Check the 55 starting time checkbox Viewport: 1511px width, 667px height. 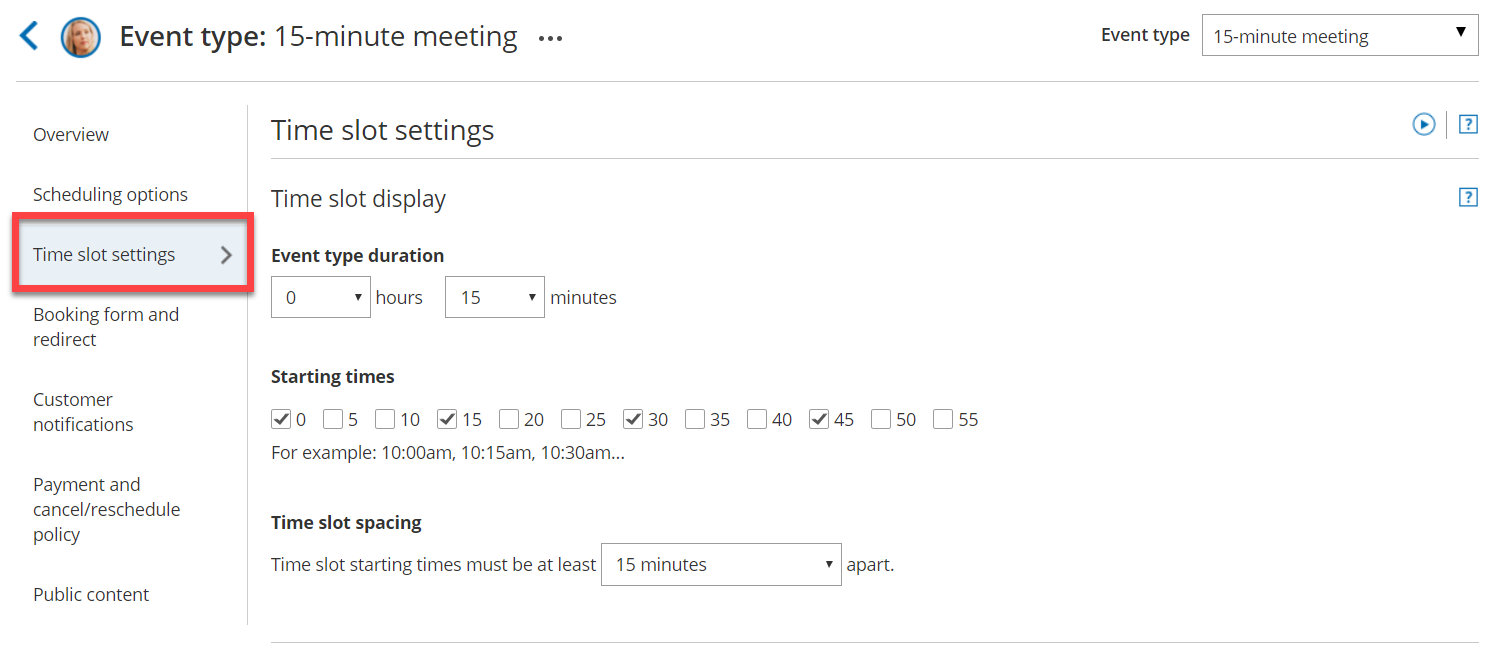(x=943, y=419)
